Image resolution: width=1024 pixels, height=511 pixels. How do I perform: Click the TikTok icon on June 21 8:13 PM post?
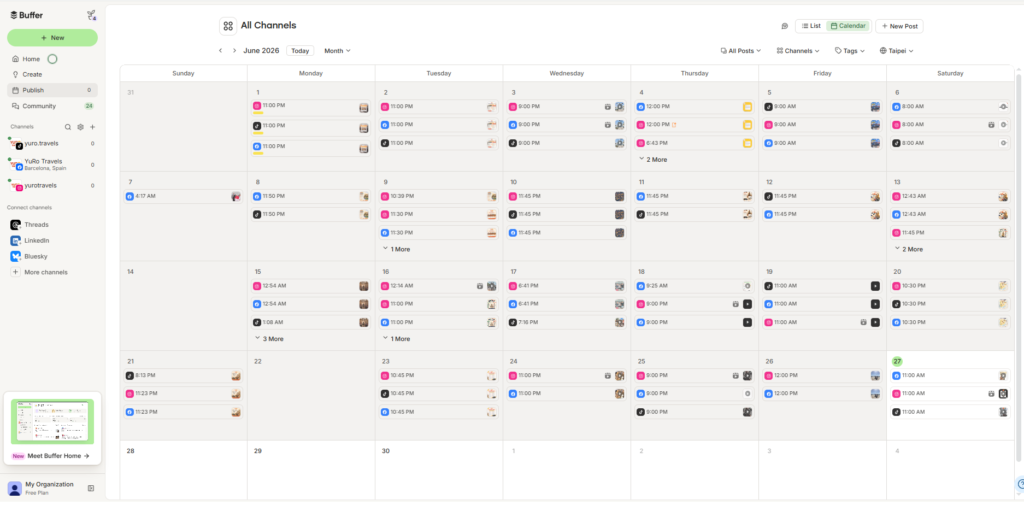(x=129, y=376)
